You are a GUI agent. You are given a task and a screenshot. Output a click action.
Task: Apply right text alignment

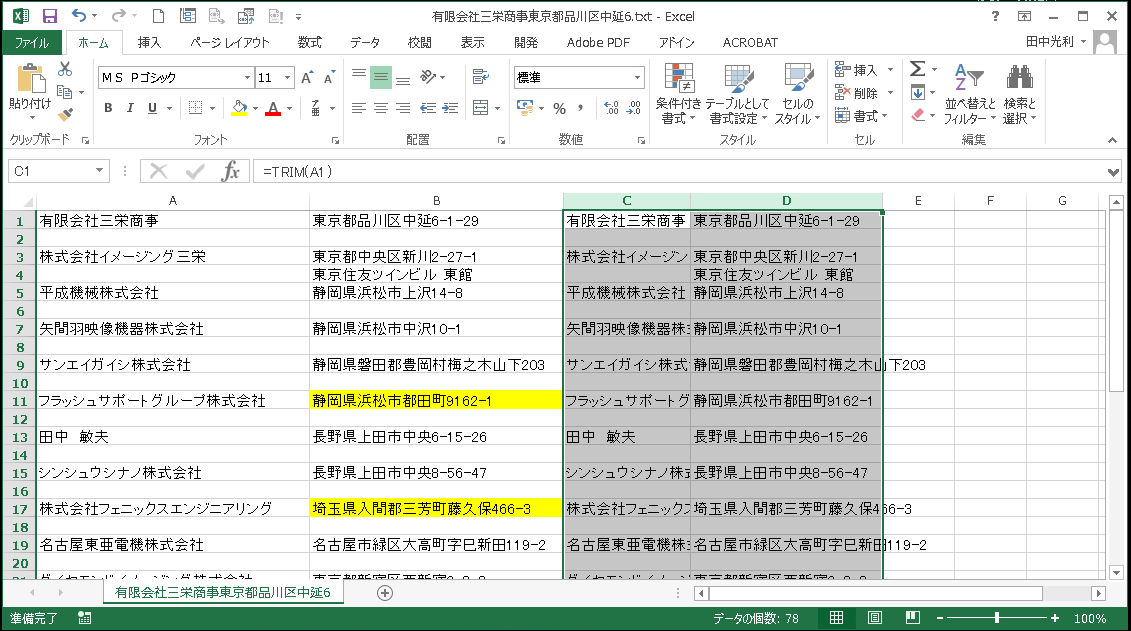coord(403,108)
